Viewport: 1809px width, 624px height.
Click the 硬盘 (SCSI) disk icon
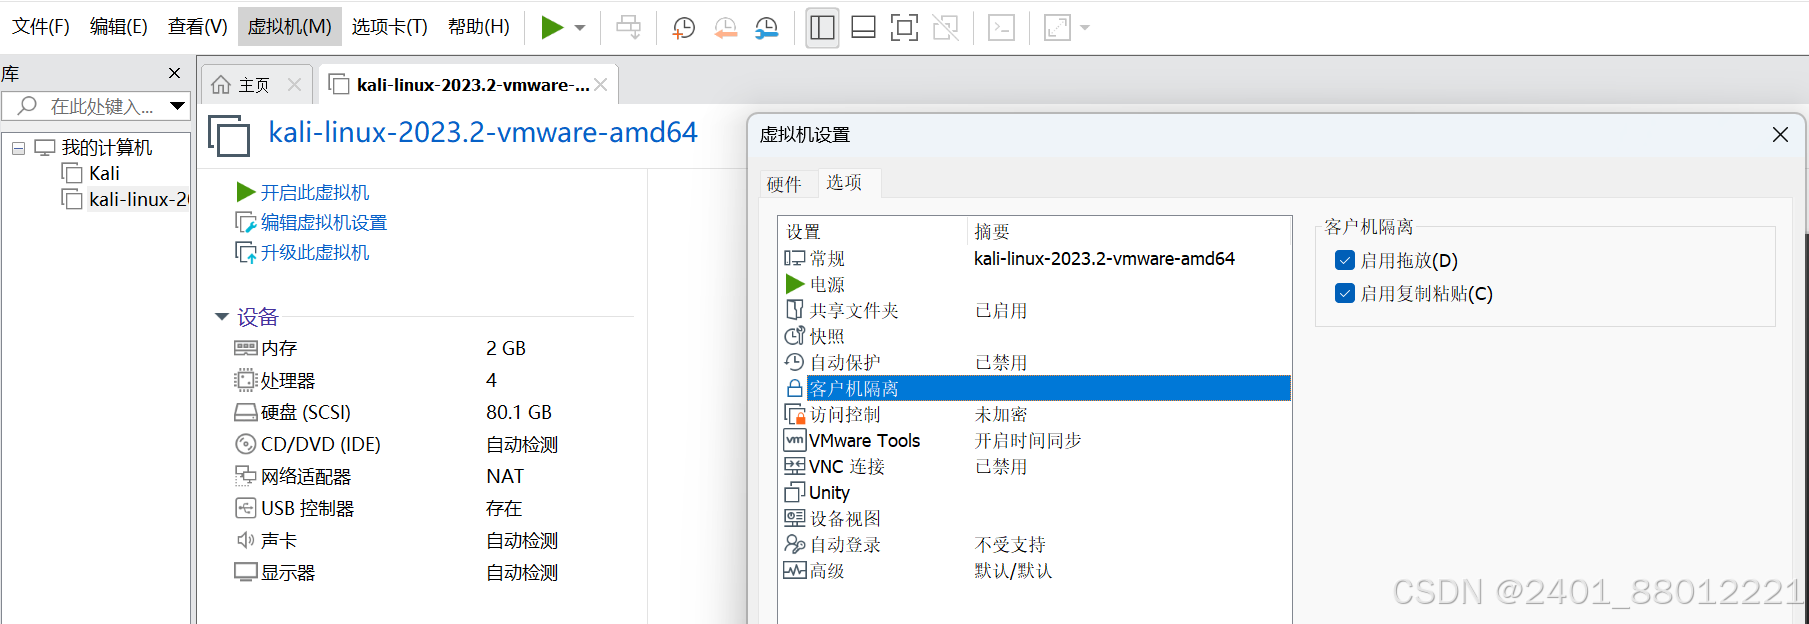pyautogui.click(x=246, y=412)
